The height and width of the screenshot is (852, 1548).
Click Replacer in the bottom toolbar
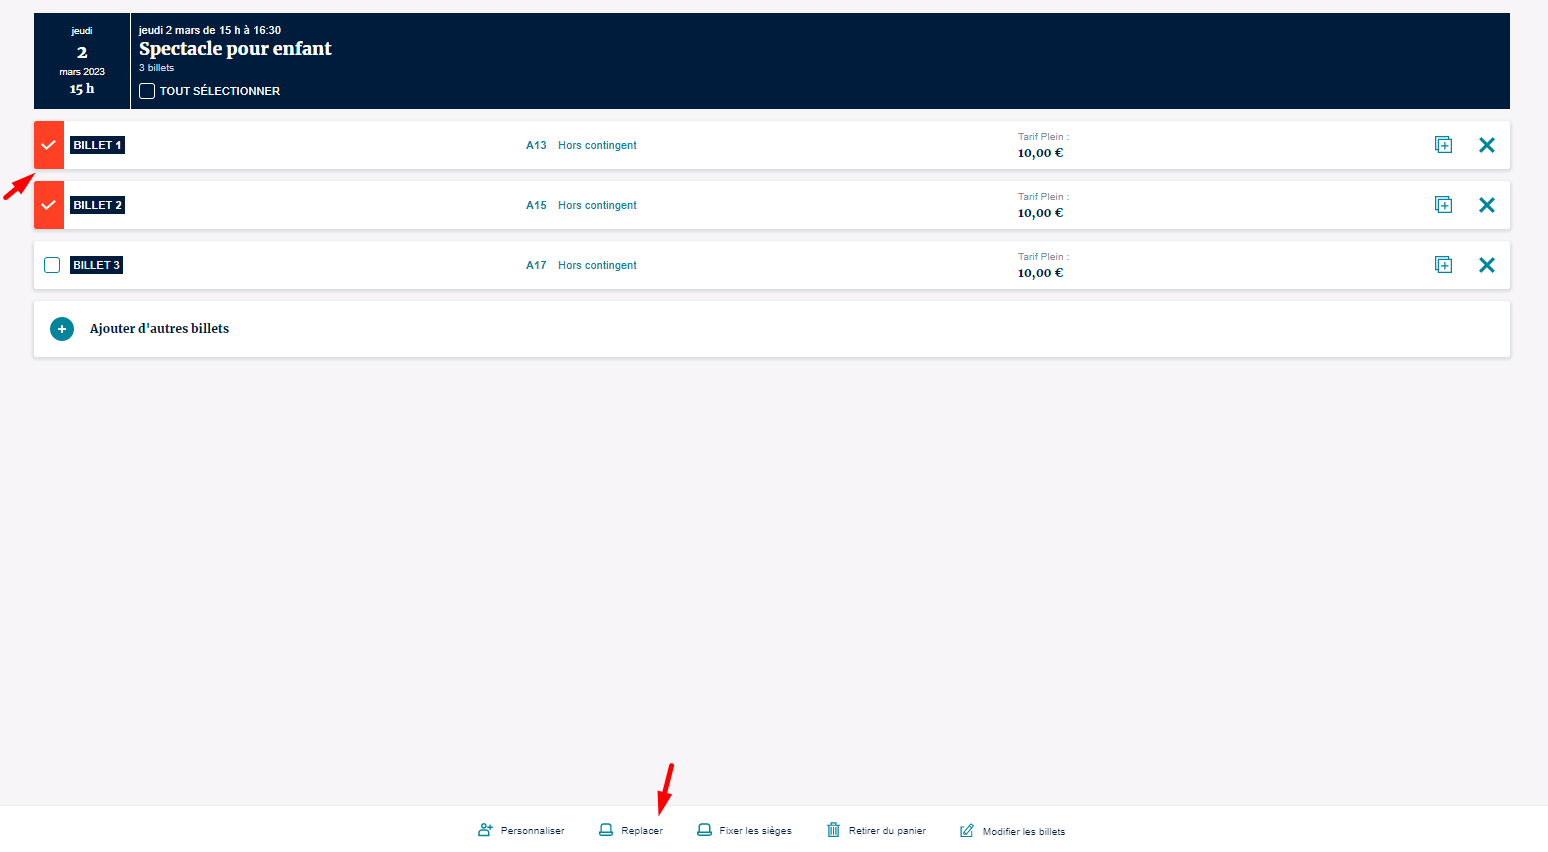[x=631, y=830]
